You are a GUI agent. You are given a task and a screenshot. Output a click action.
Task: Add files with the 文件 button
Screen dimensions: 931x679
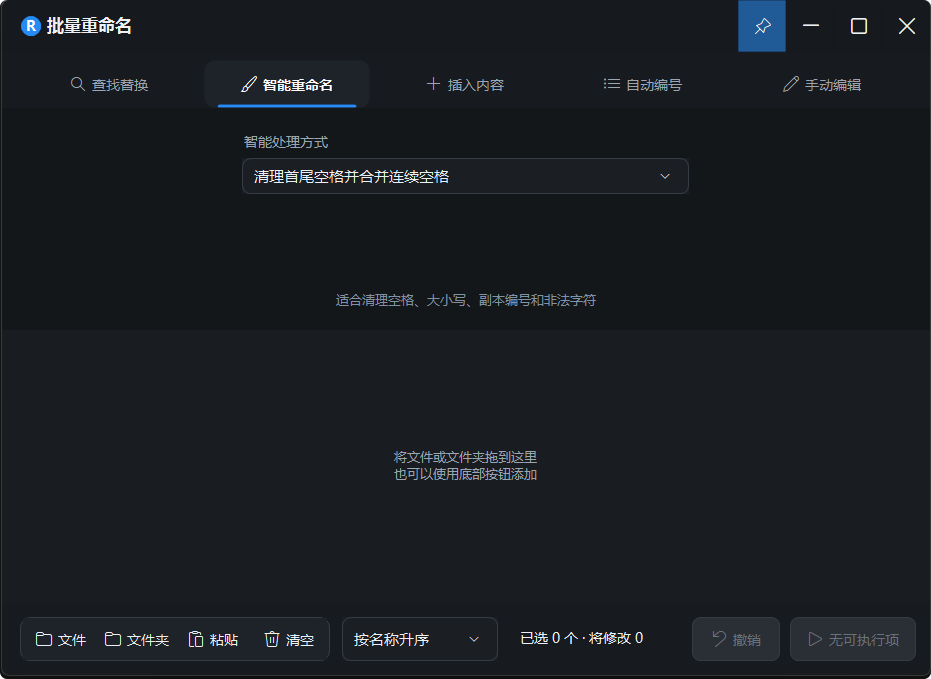[x=61, y=639]
